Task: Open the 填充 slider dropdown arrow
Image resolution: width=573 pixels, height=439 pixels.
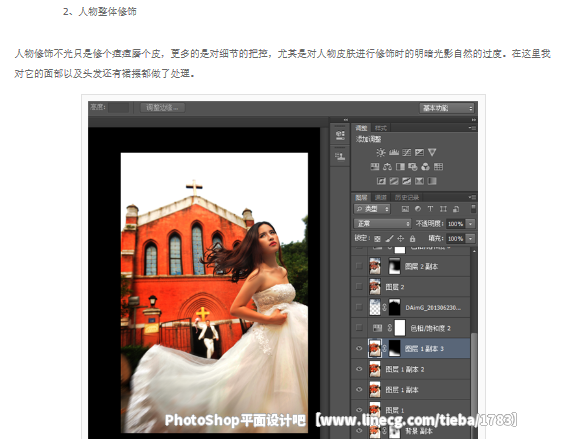Action: tap(471, 239)
